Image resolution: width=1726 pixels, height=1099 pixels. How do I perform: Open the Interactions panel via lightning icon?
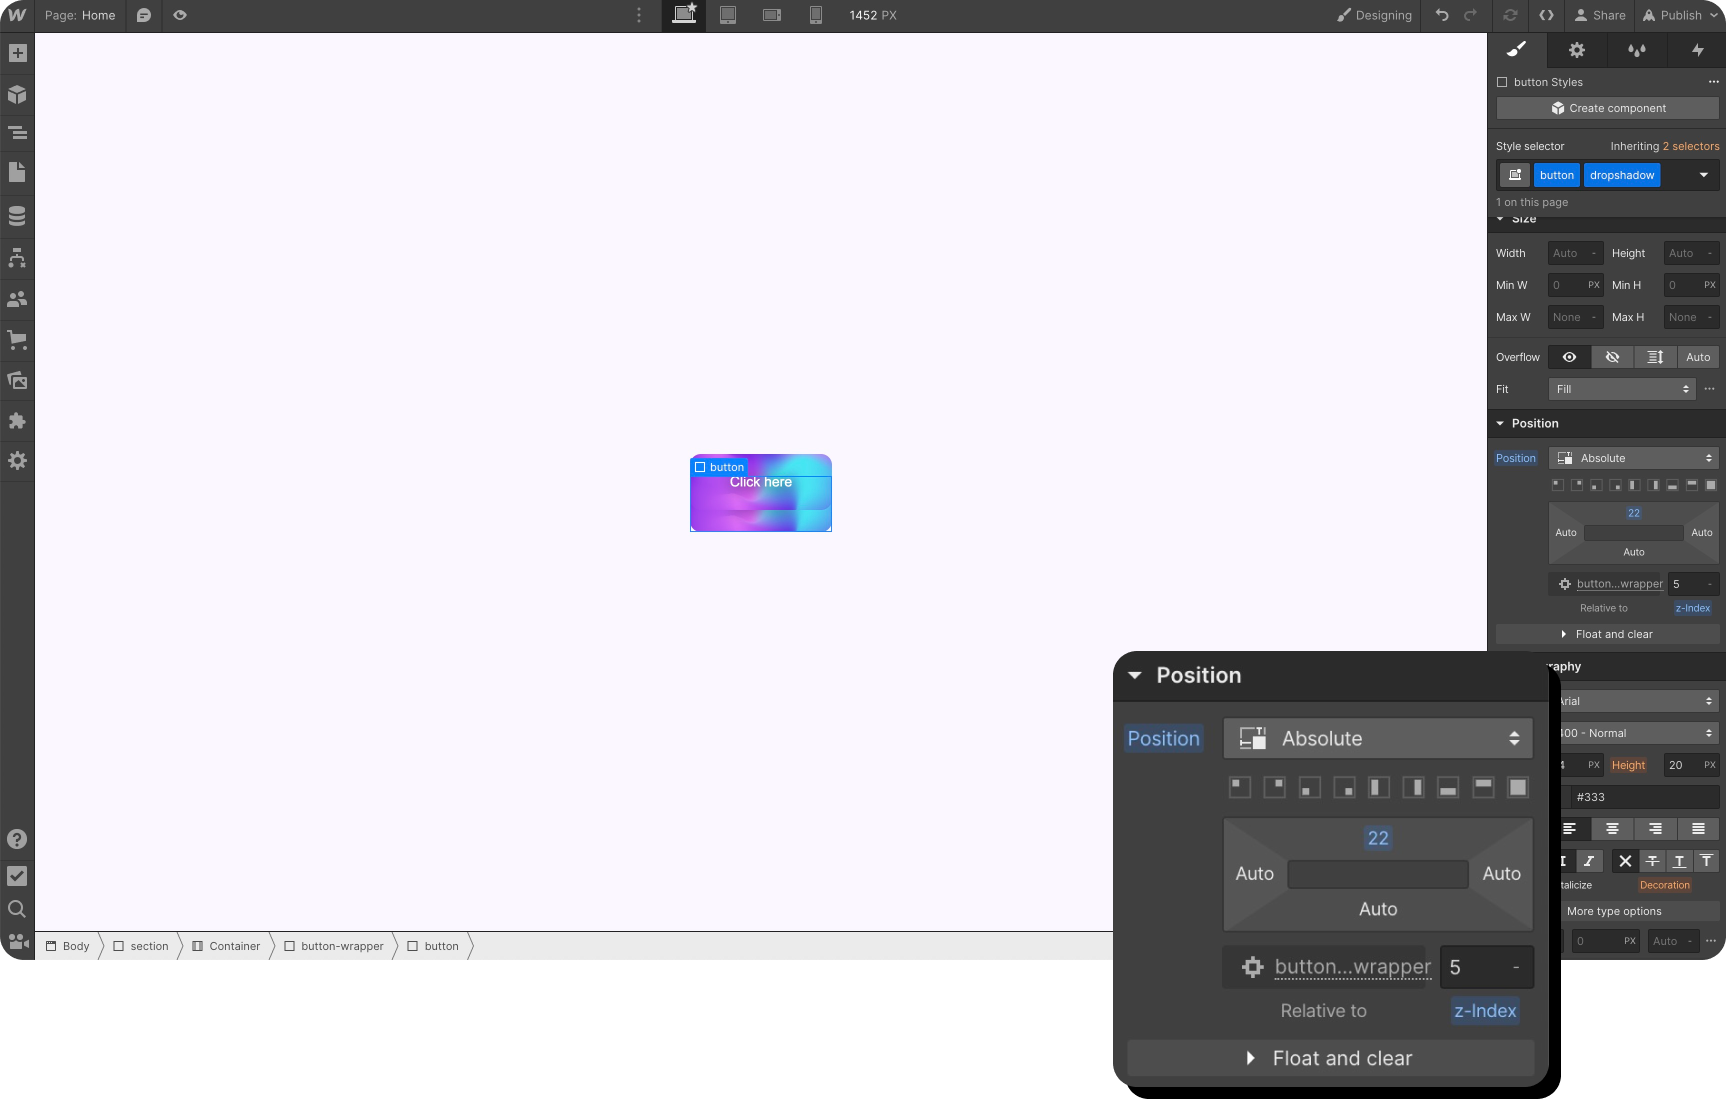1699,50
